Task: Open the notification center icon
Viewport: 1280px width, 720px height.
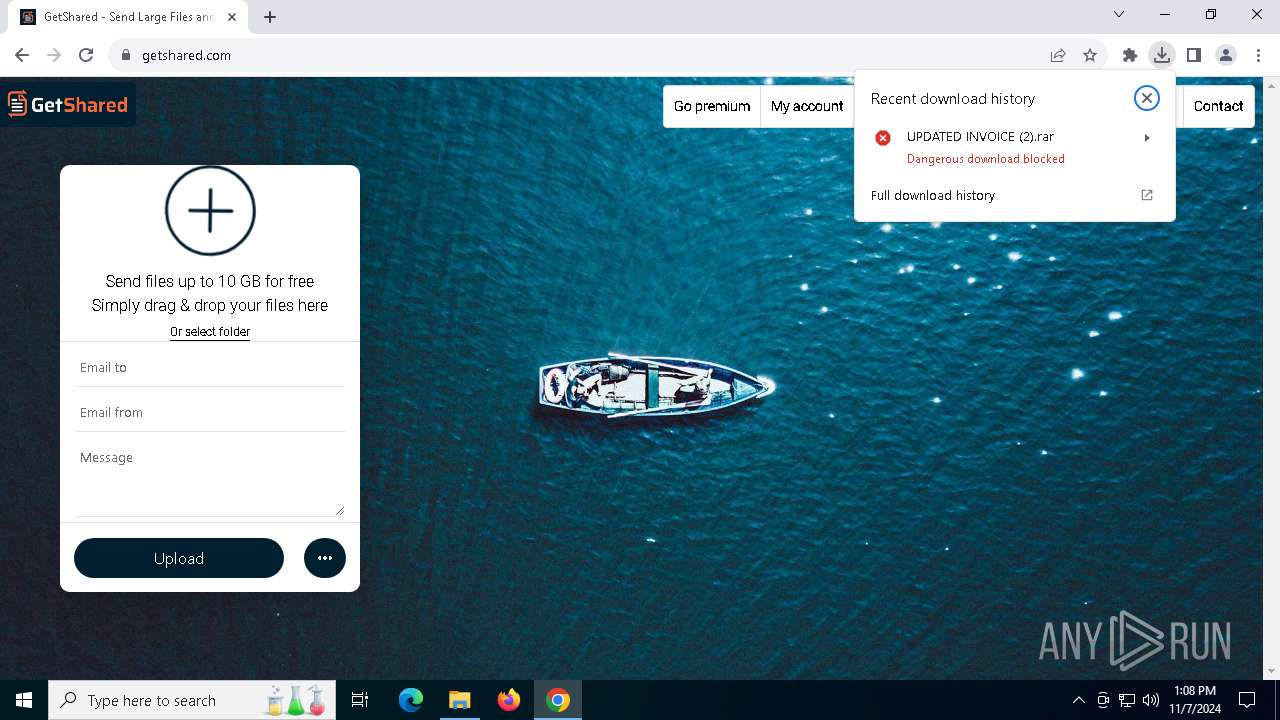Action: coord(1247,700)
